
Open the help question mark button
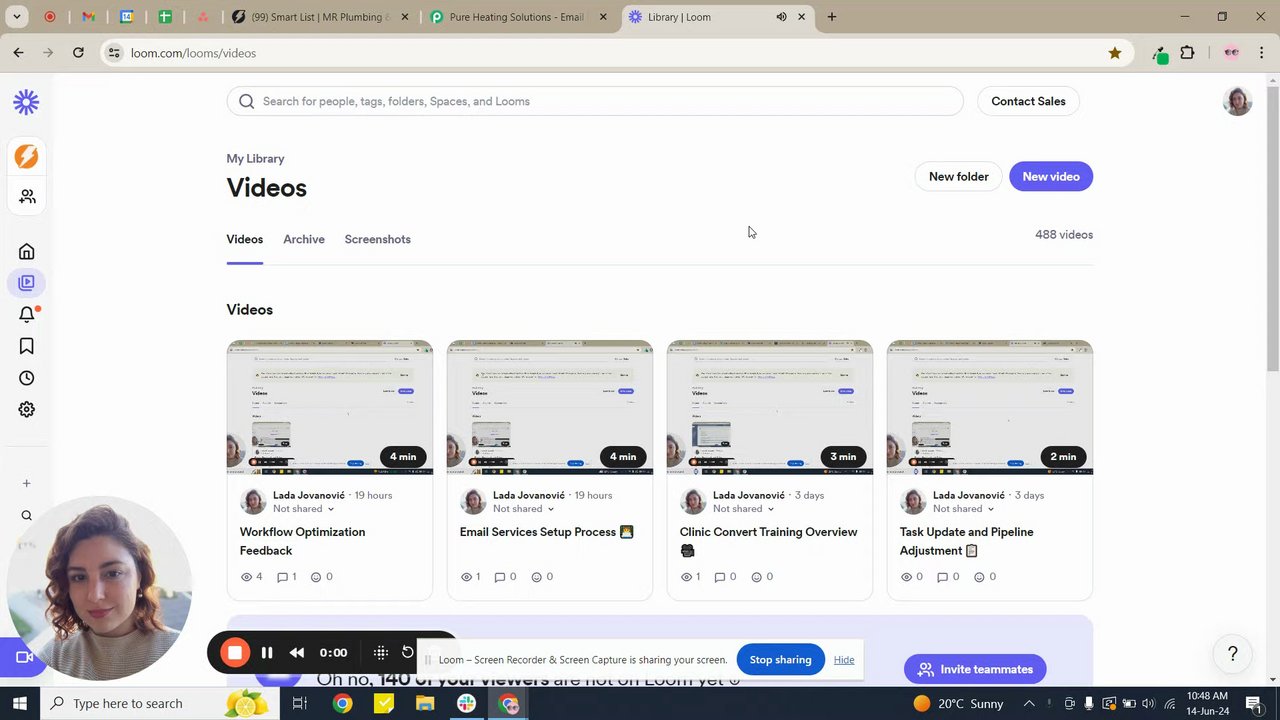tap(1233, 653)
